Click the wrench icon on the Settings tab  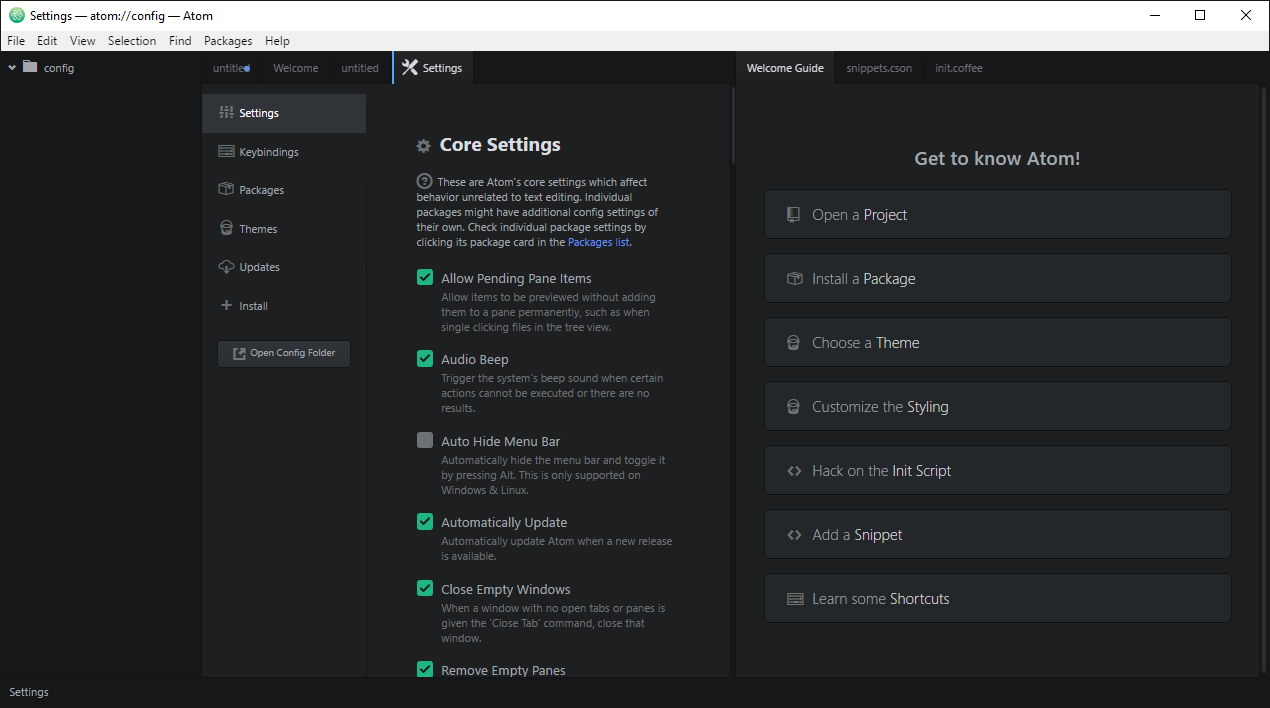(409, 67)
